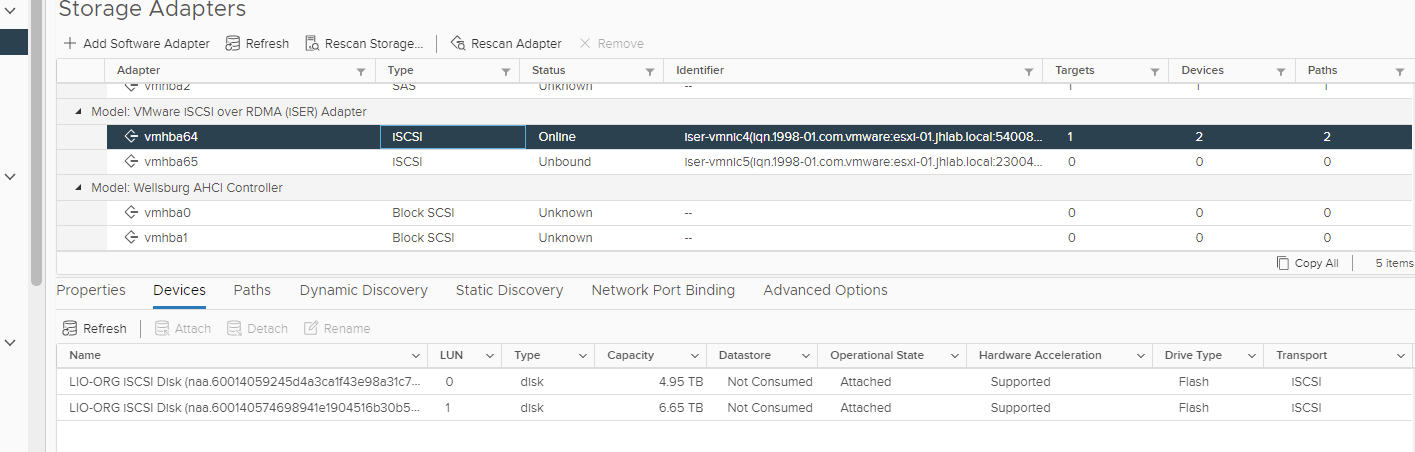Open Type column filter icon in adapters table
Screen dimensions: 1415x452
tap(506, 71)
